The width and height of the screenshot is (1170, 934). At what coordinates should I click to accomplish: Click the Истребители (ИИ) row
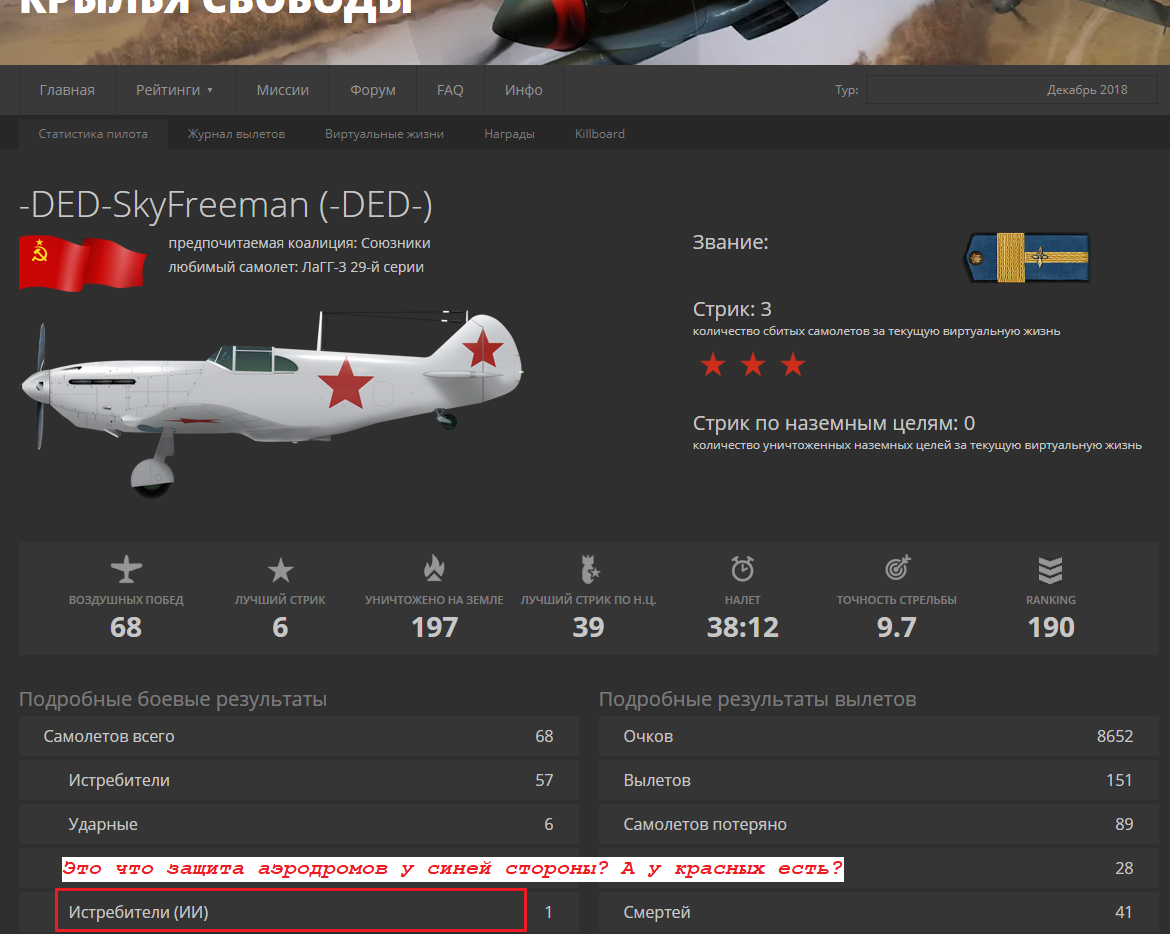298,912
